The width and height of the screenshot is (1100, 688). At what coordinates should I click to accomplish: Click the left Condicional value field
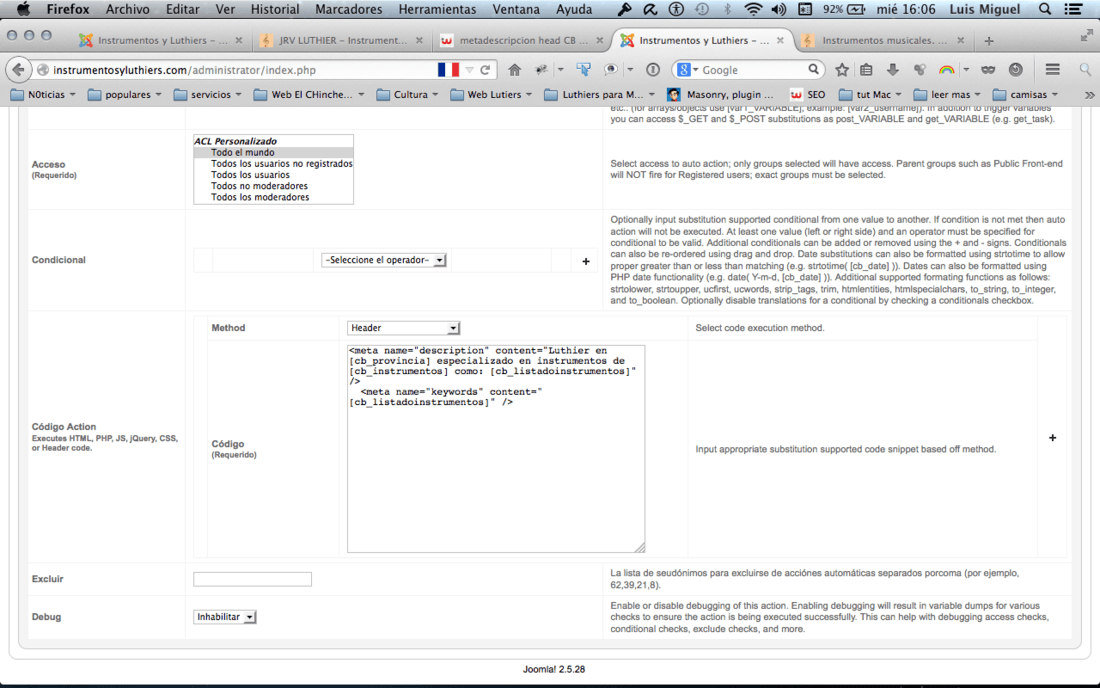(265, 260)
